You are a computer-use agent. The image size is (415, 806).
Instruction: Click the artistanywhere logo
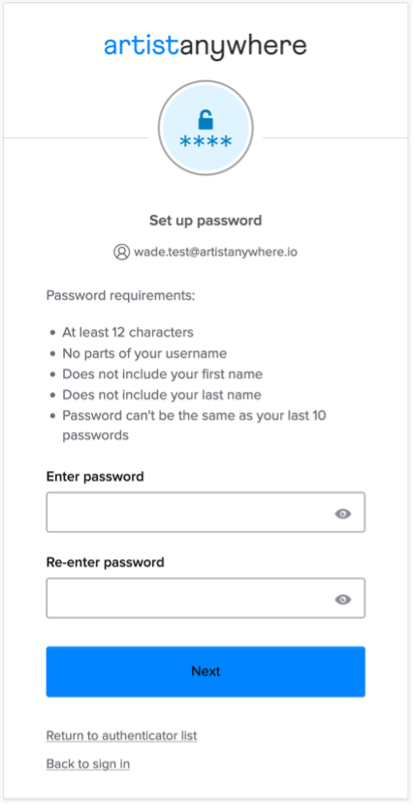click(x=206, y=47)
